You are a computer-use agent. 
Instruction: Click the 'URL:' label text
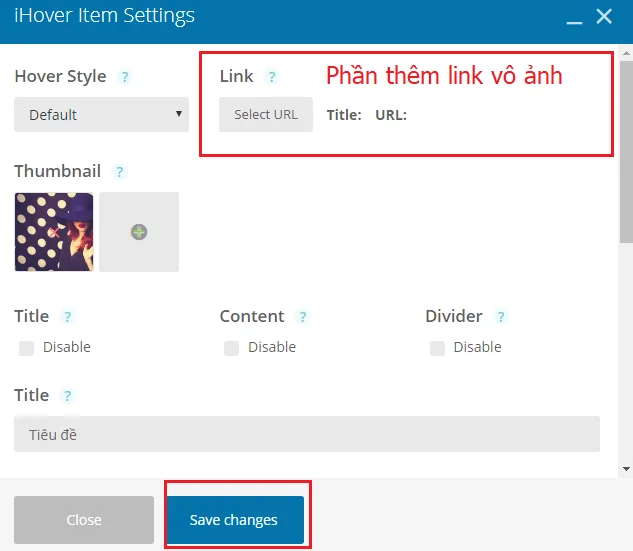tap(391, 115)
